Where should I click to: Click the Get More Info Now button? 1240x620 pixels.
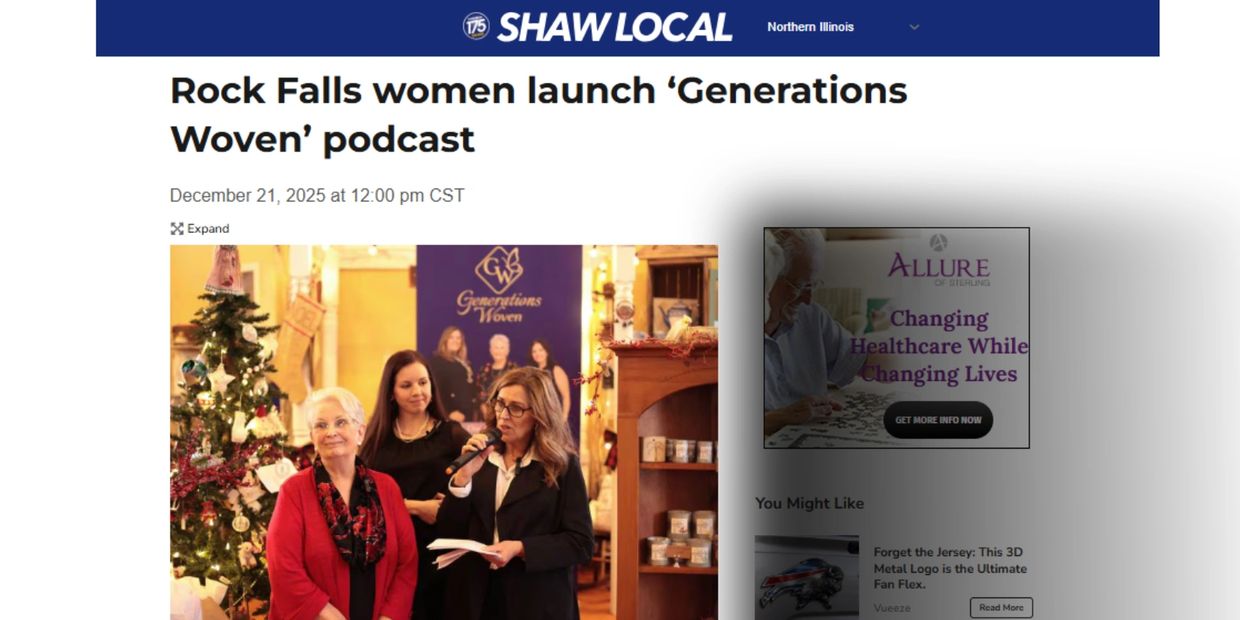pos(938,420)
